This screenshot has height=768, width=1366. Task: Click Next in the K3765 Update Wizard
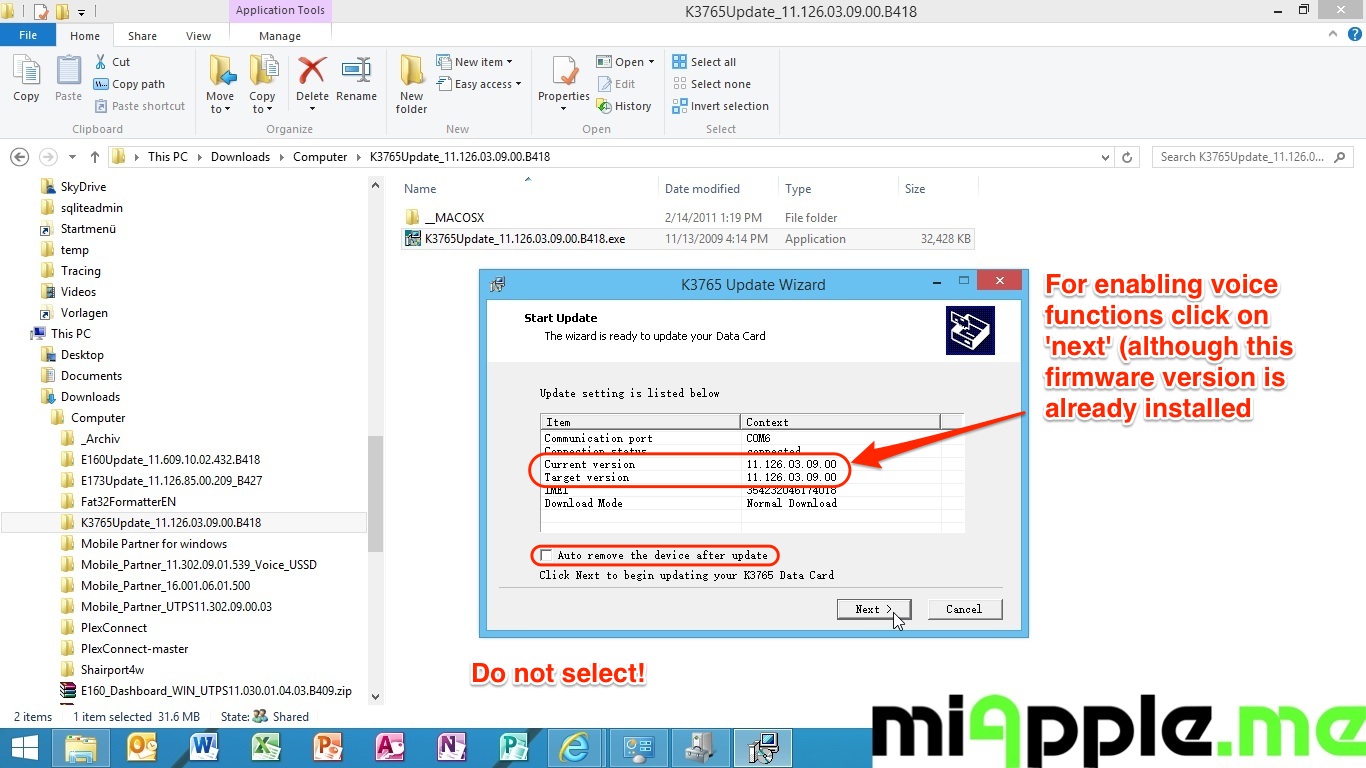point(873,609)
